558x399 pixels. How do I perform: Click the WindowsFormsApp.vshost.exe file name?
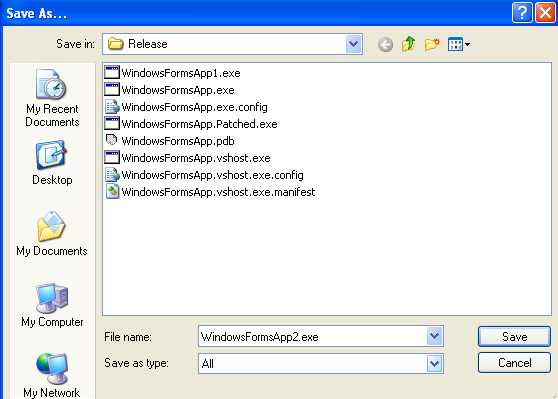click(196, 158)
